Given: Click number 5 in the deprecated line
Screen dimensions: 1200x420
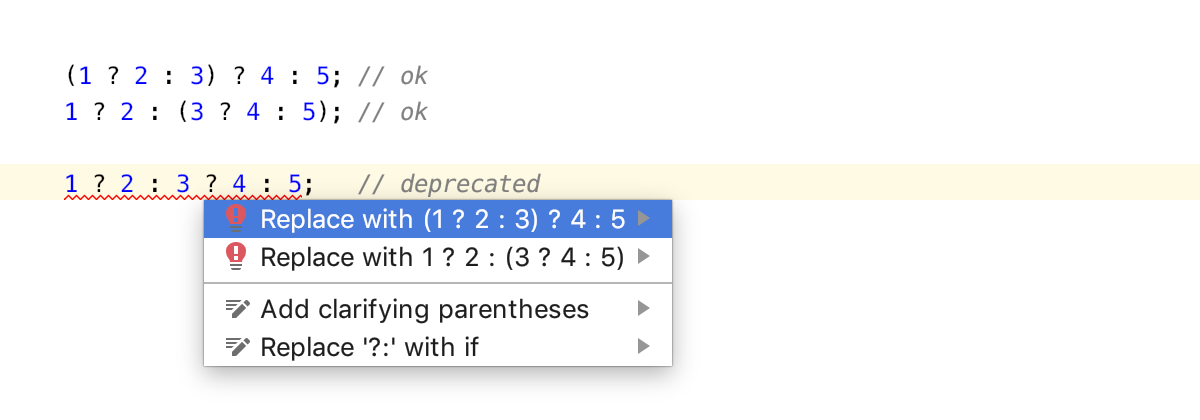Looking at the screenshot, I should 294,184.
